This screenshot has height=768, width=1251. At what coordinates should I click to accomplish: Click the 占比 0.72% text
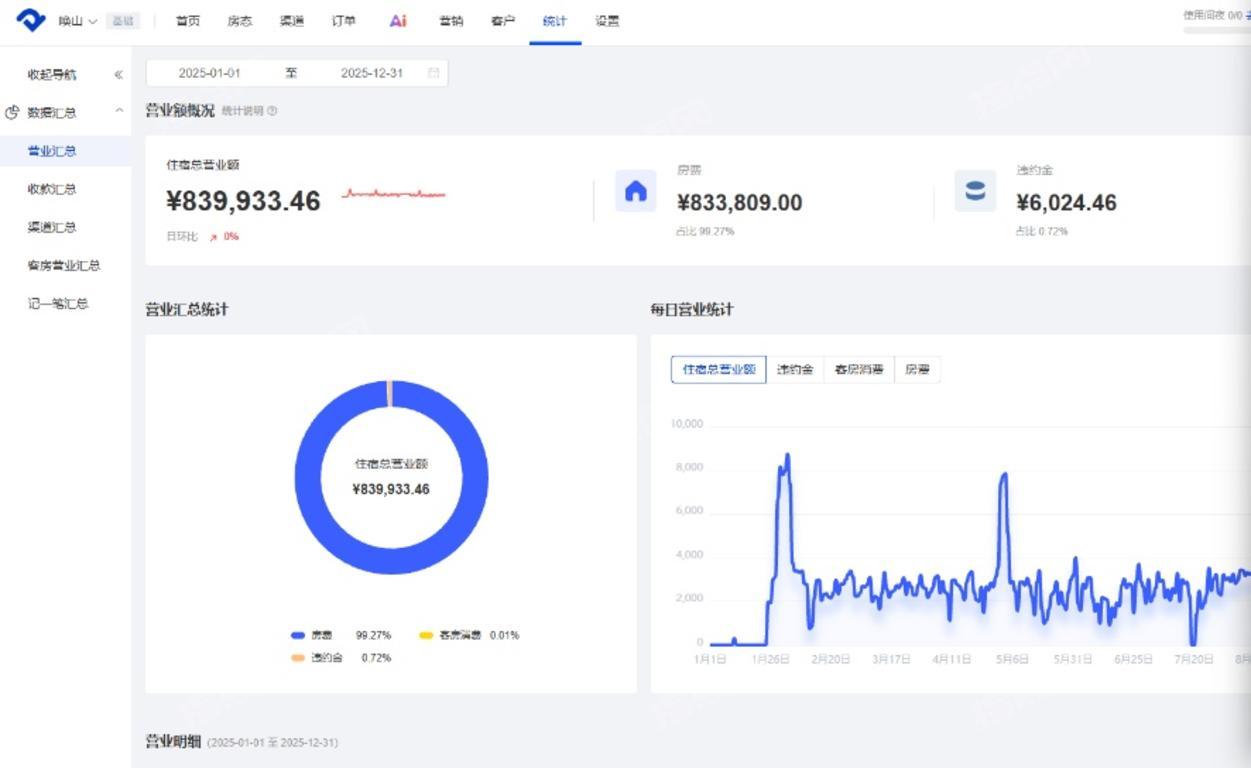click(1042, 231)
